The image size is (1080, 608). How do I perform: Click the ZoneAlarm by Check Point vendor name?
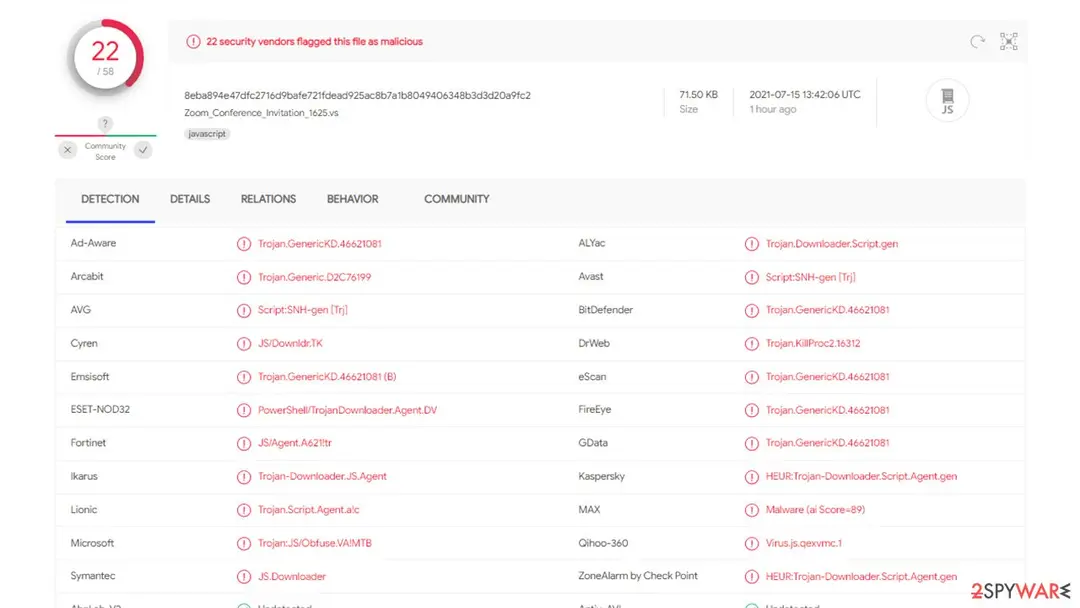[x=638, y=576]
